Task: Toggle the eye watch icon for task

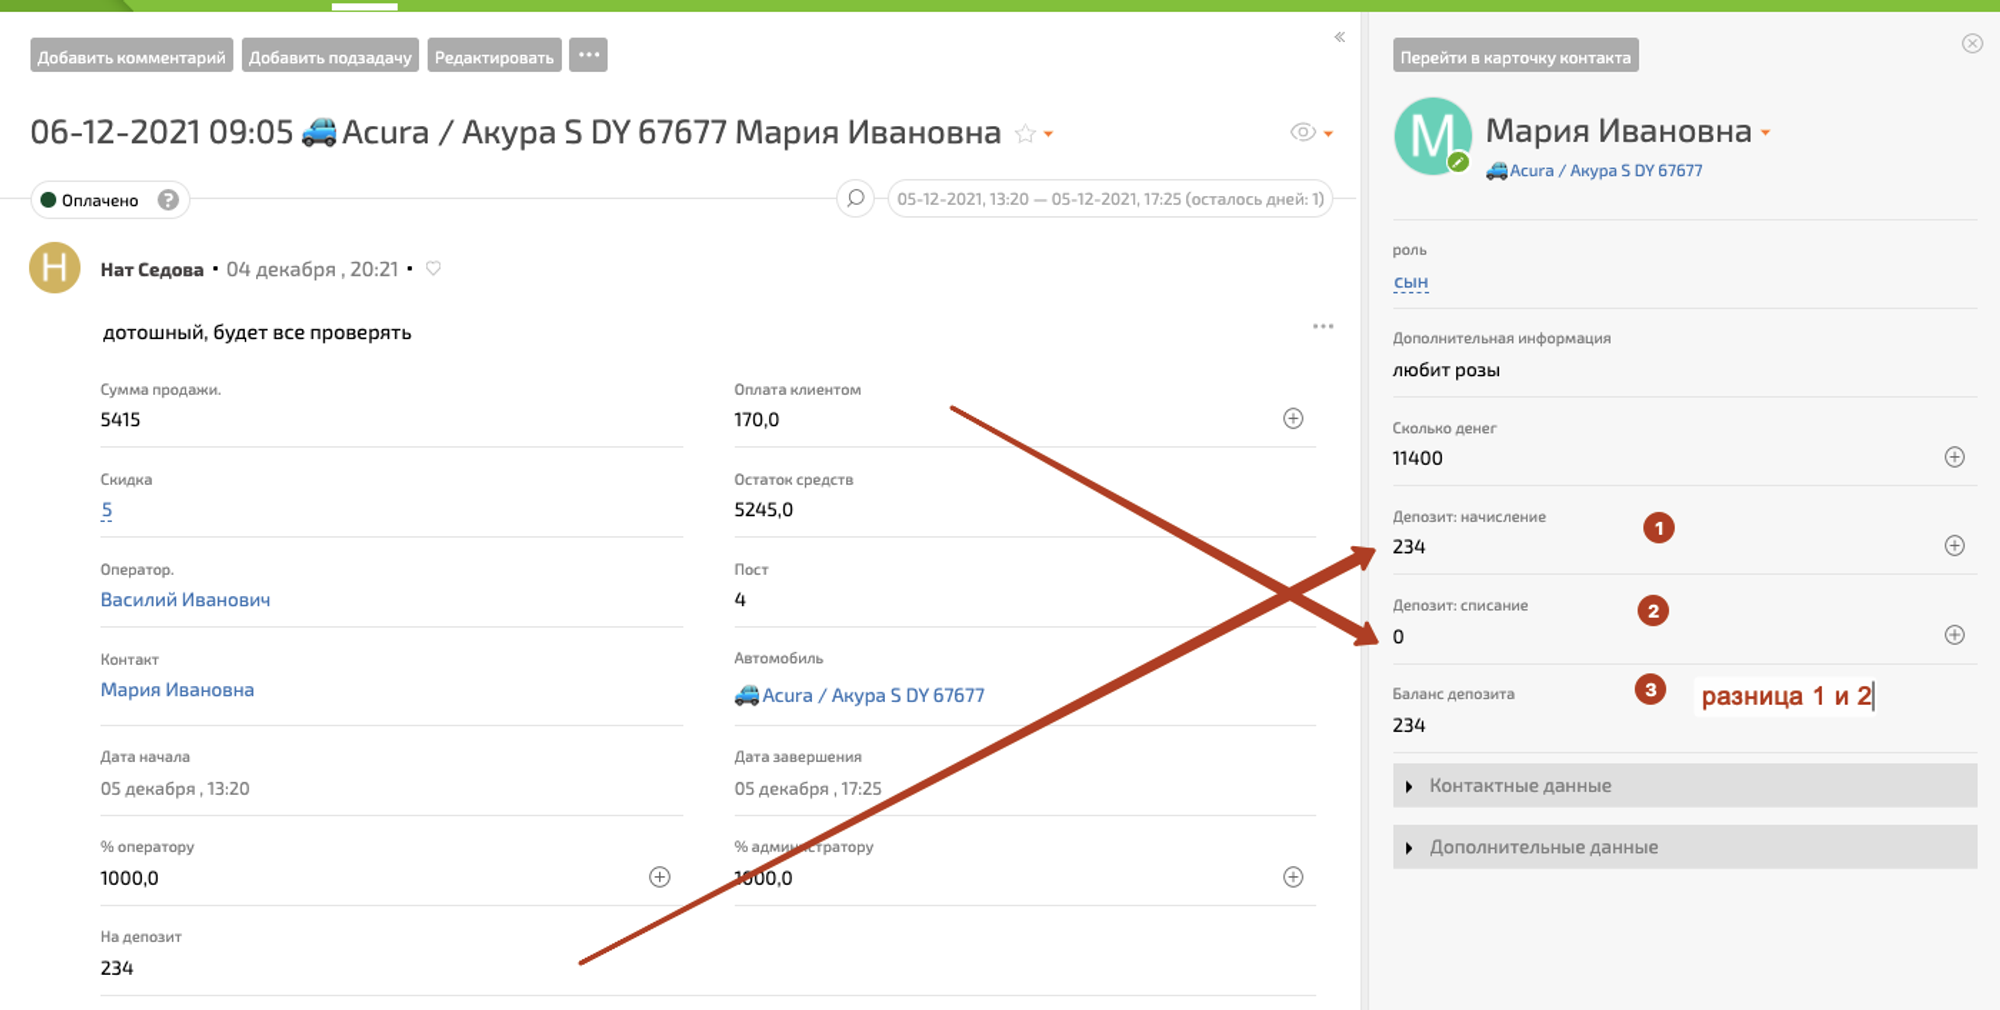Action: tap(1302, 132)
